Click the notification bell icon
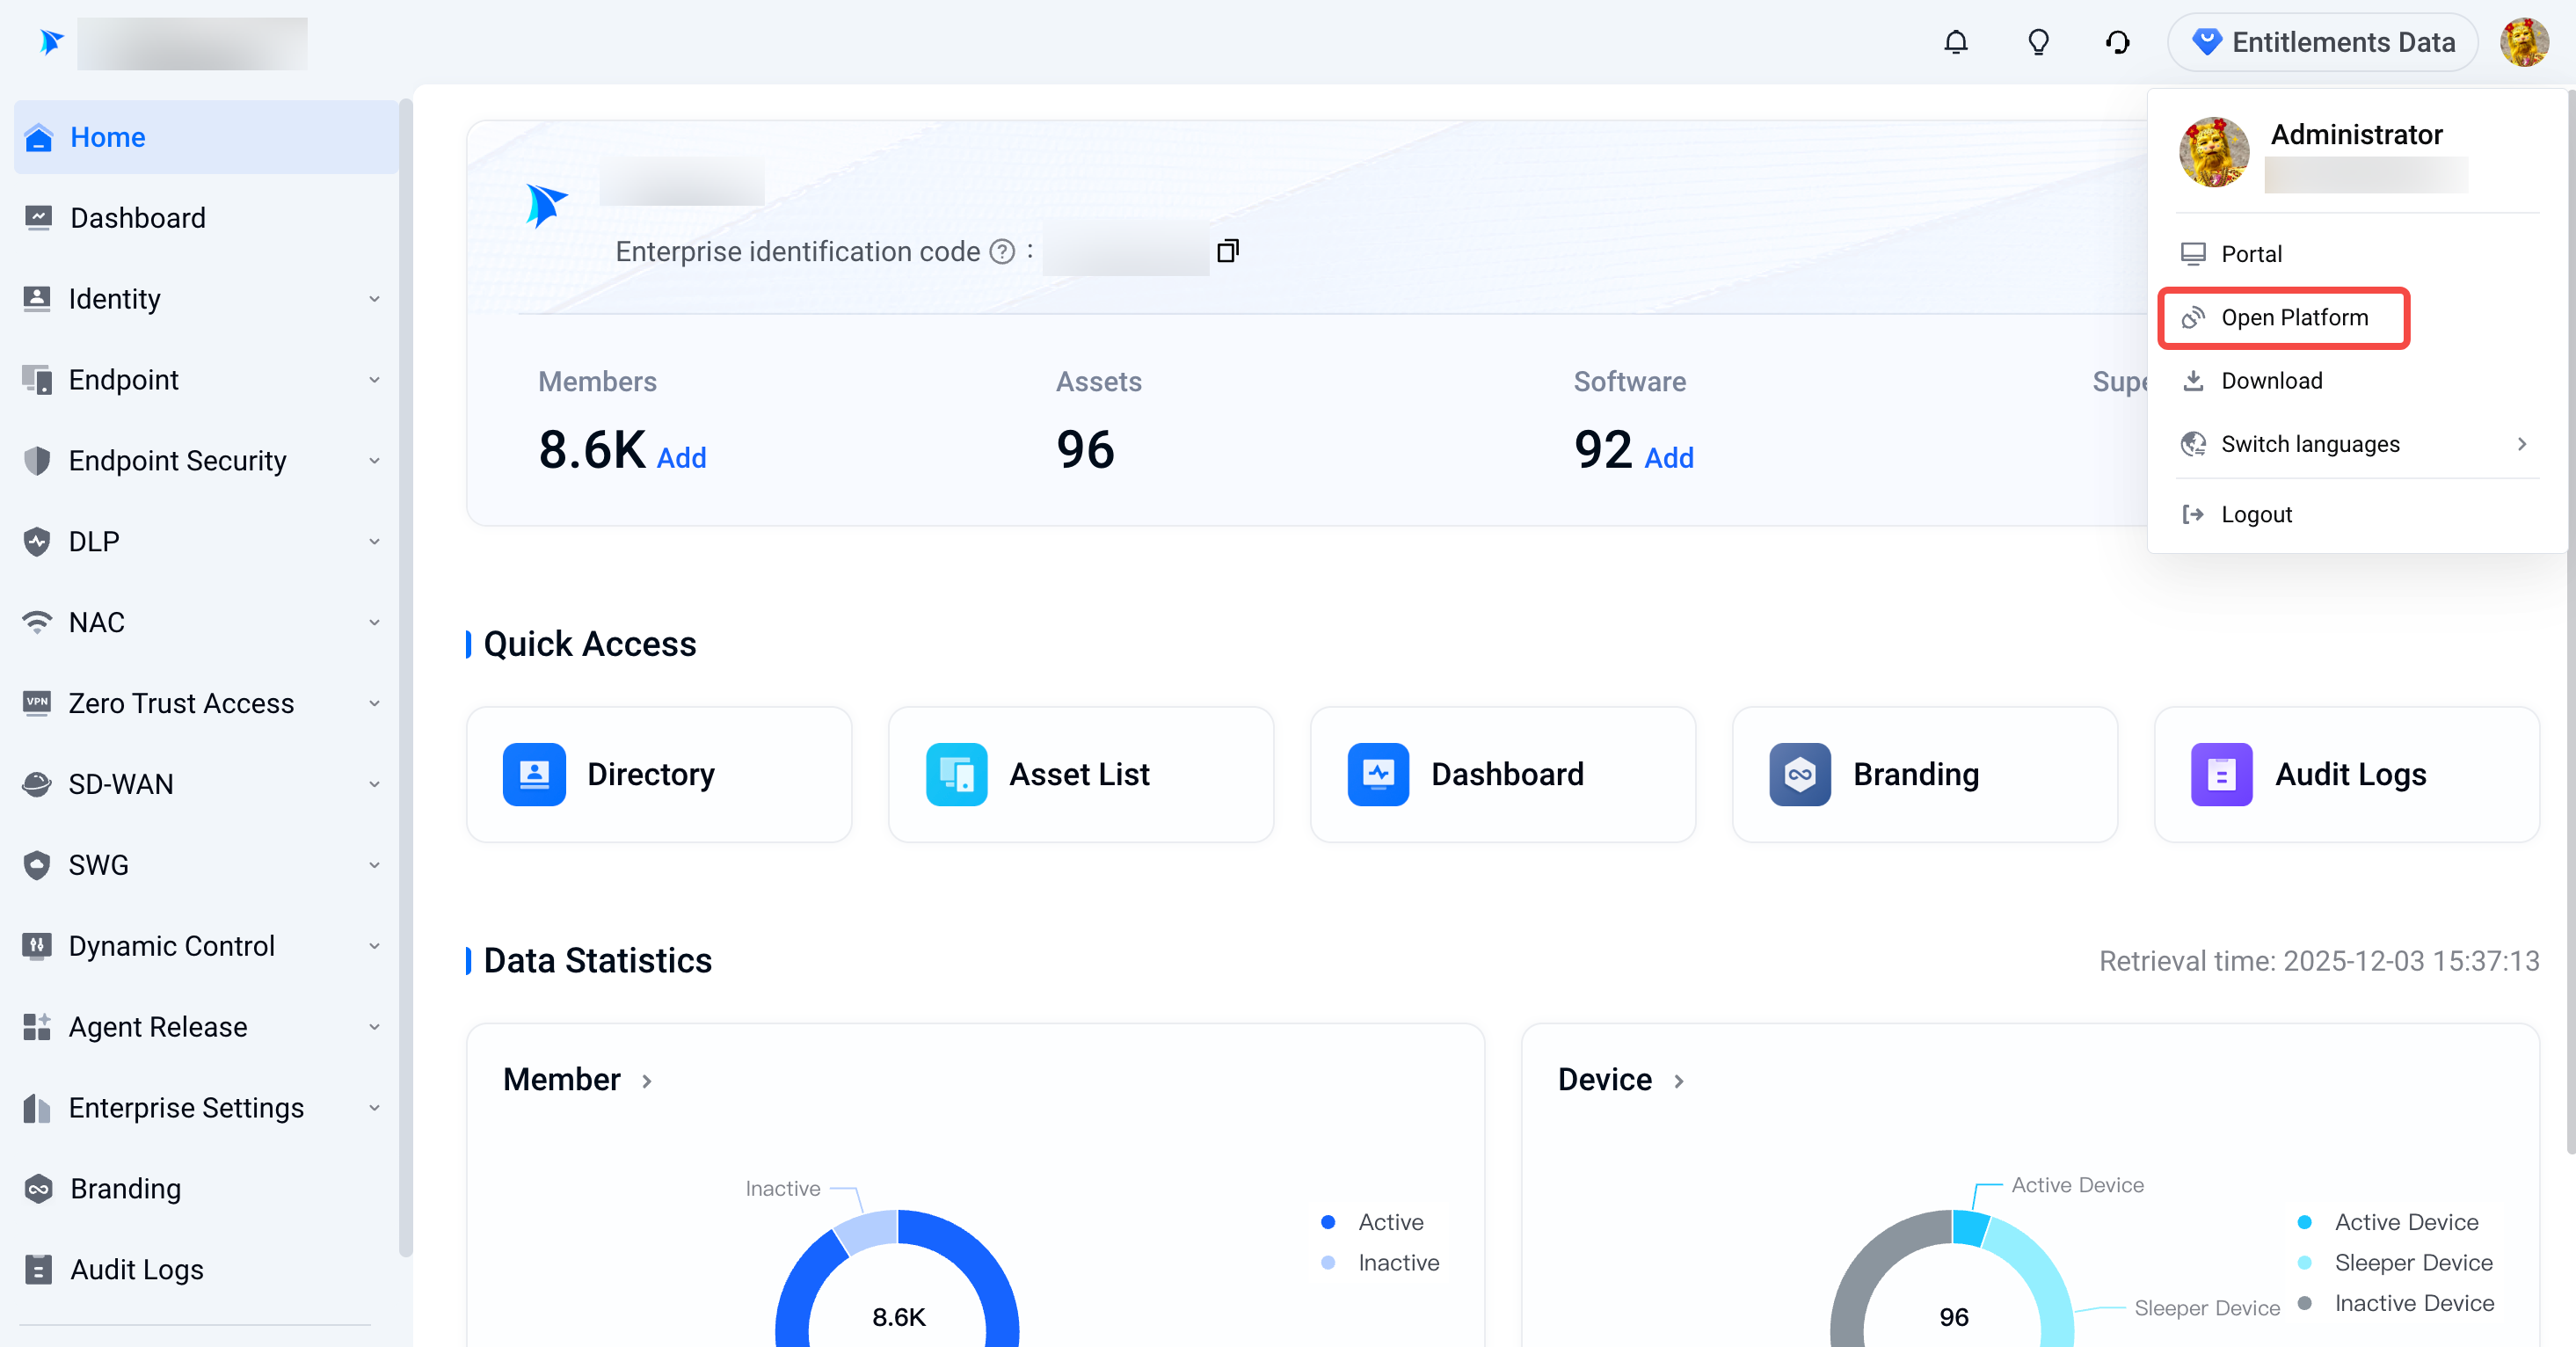Image resolution: width=2576 pixels, height=1347 pixels. (x=1955, y=42)
